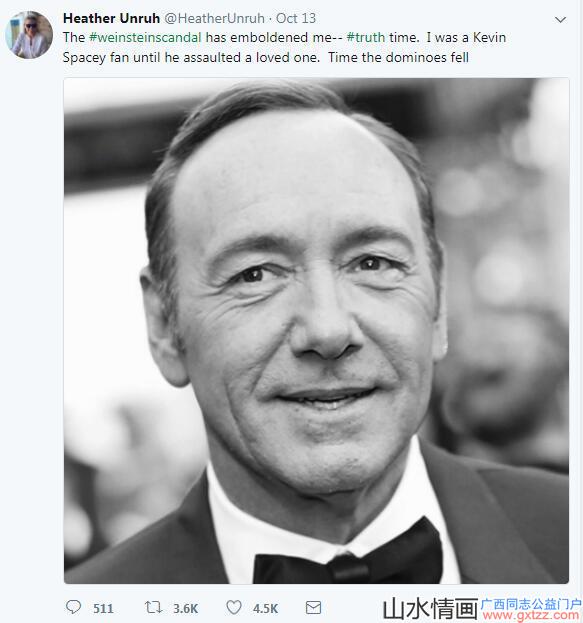Screen dimensions: 583x623
Task: Click the 4.5K likes count
Action: (x=265, y=608)
